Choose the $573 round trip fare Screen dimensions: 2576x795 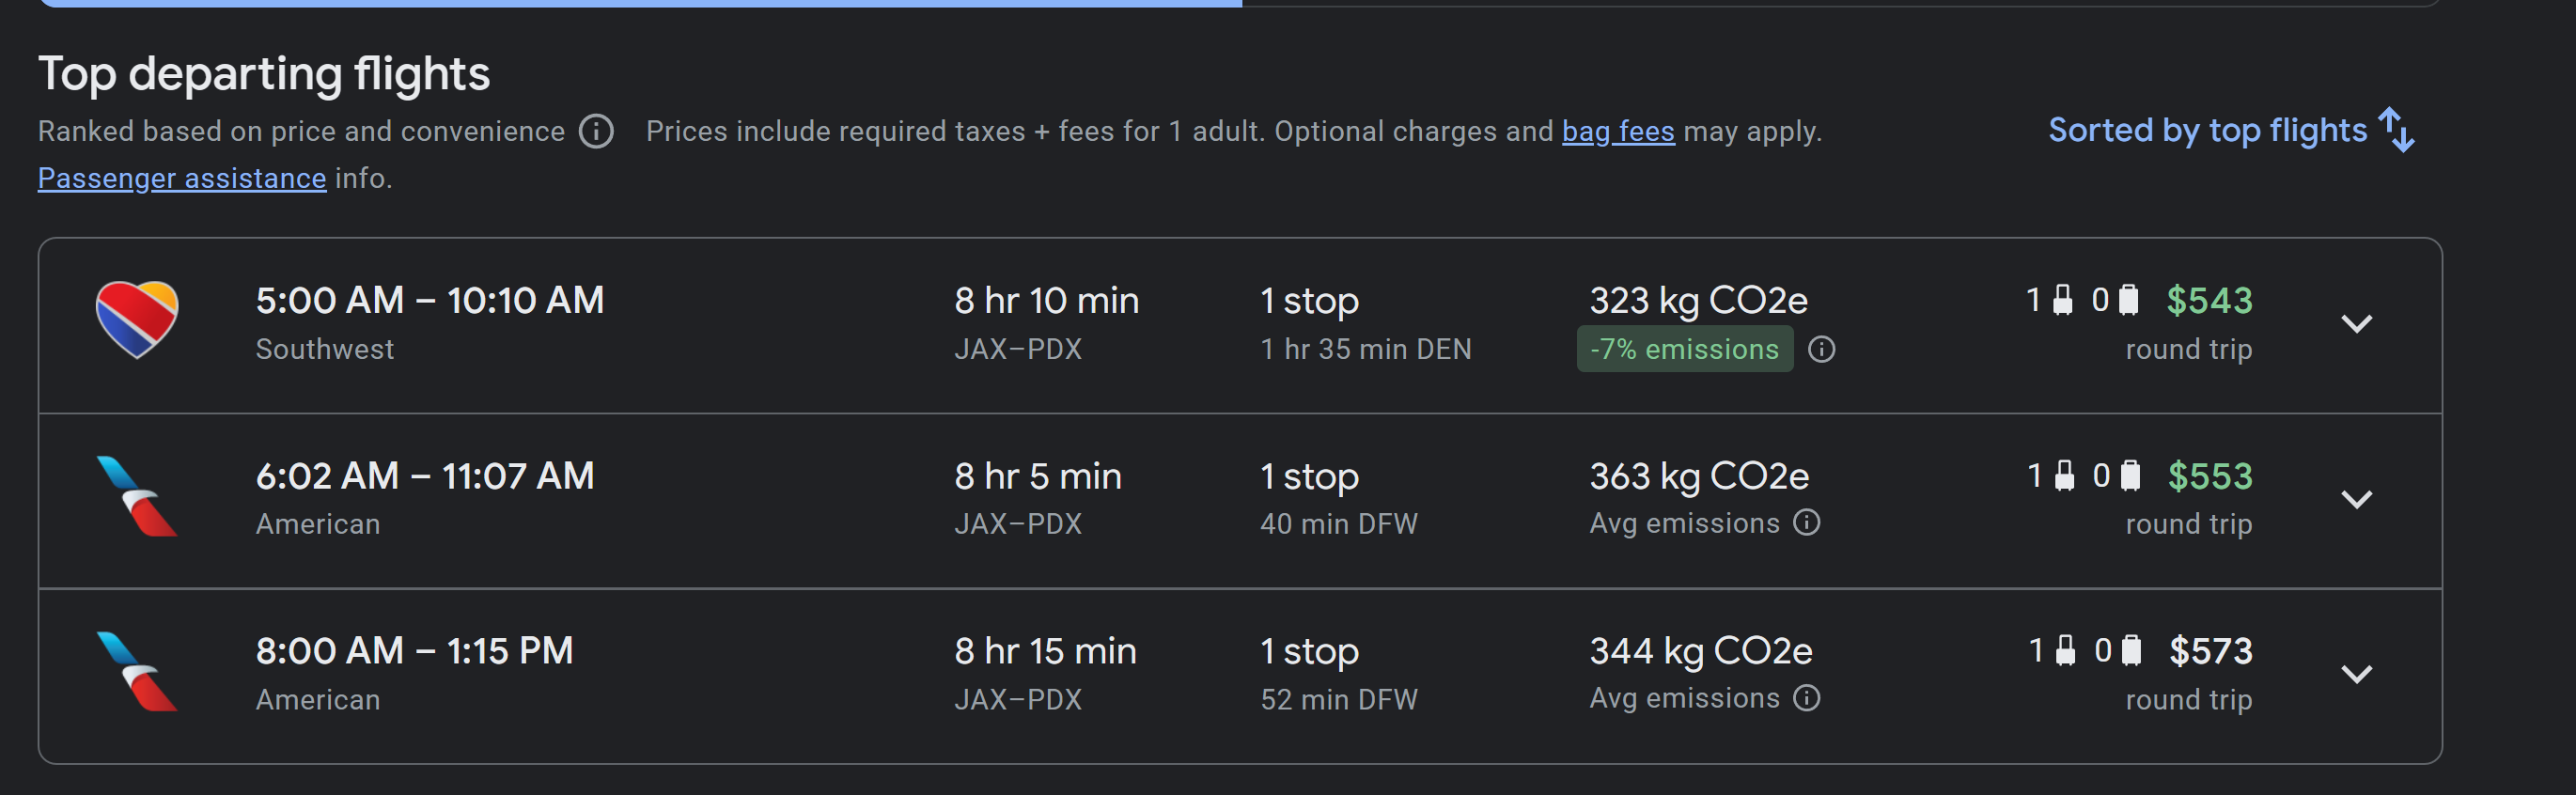click(2210, 651)
